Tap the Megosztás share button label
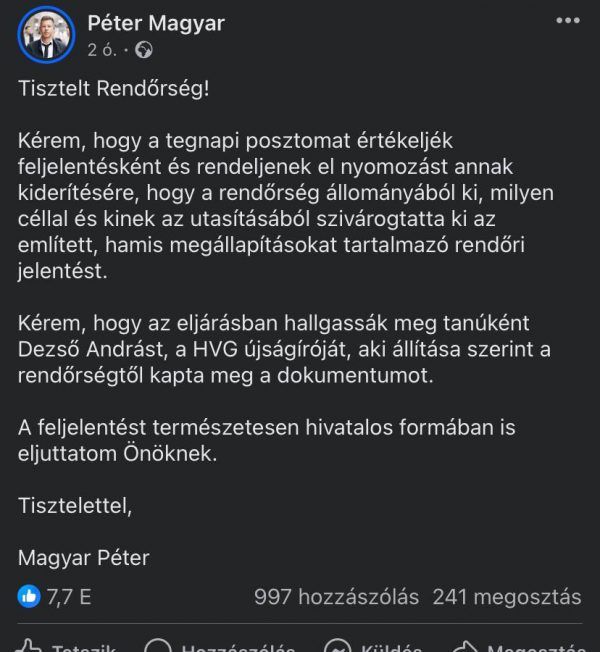 tap(536, 647)
